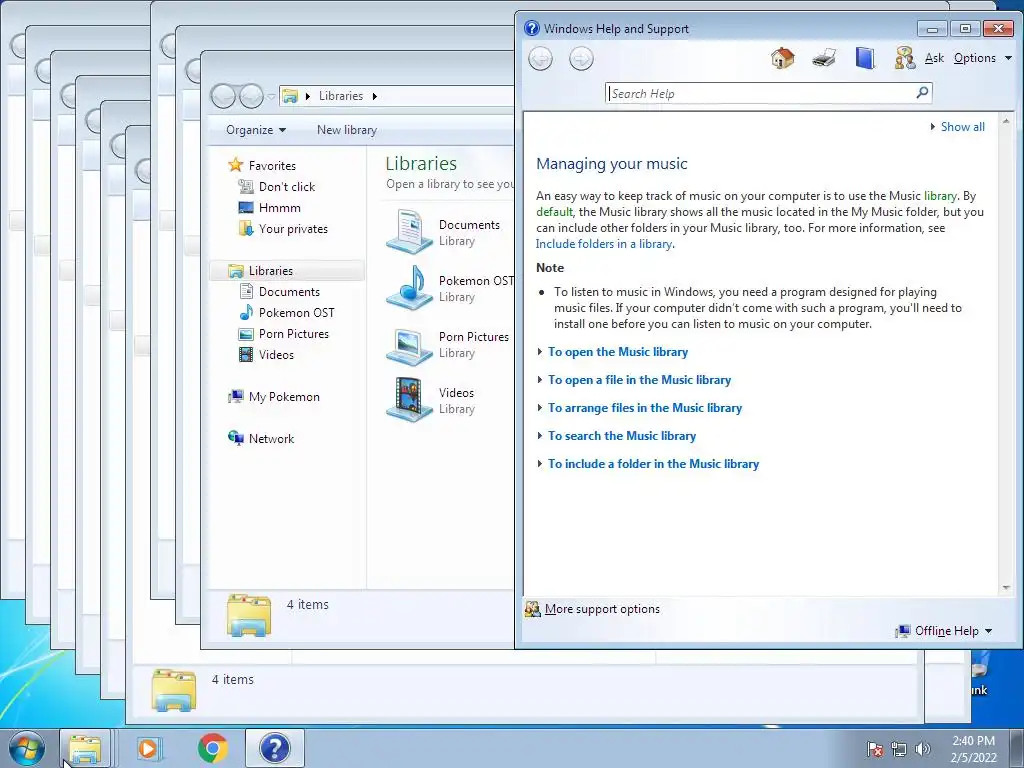The width and height of the screenshot is (1024, 768).
Task: Select Favorites star in navigation pane
Action: (236, 165)
